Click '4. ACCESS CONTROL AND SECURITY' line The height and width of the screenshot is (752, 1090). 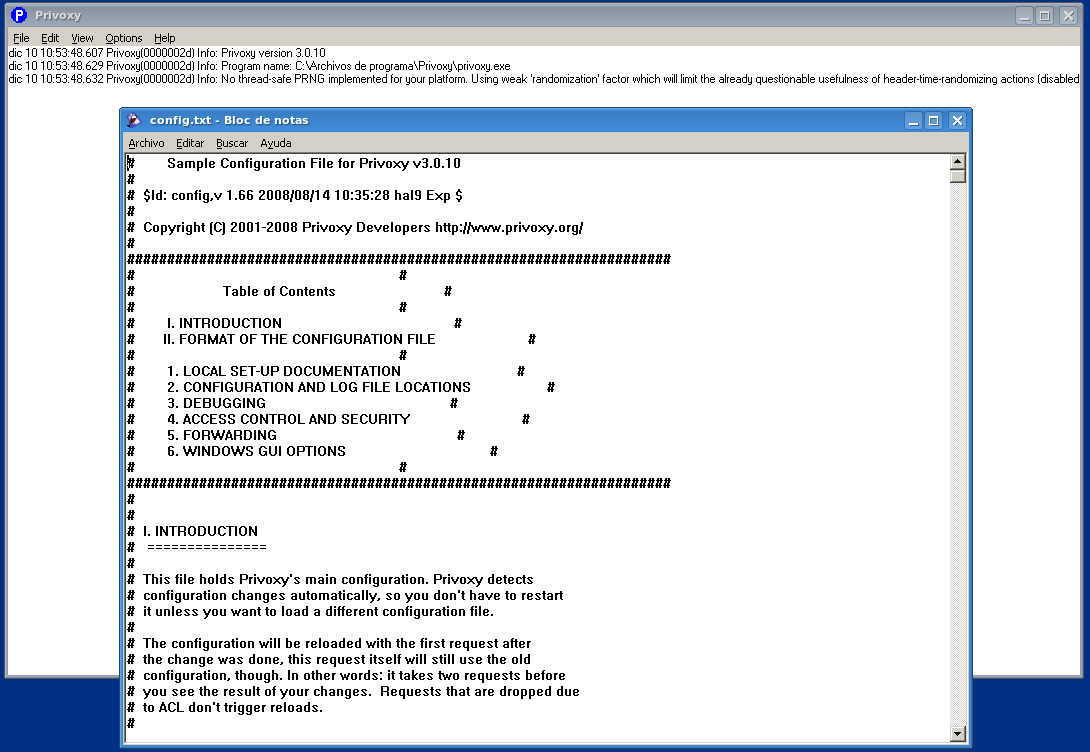288,419
